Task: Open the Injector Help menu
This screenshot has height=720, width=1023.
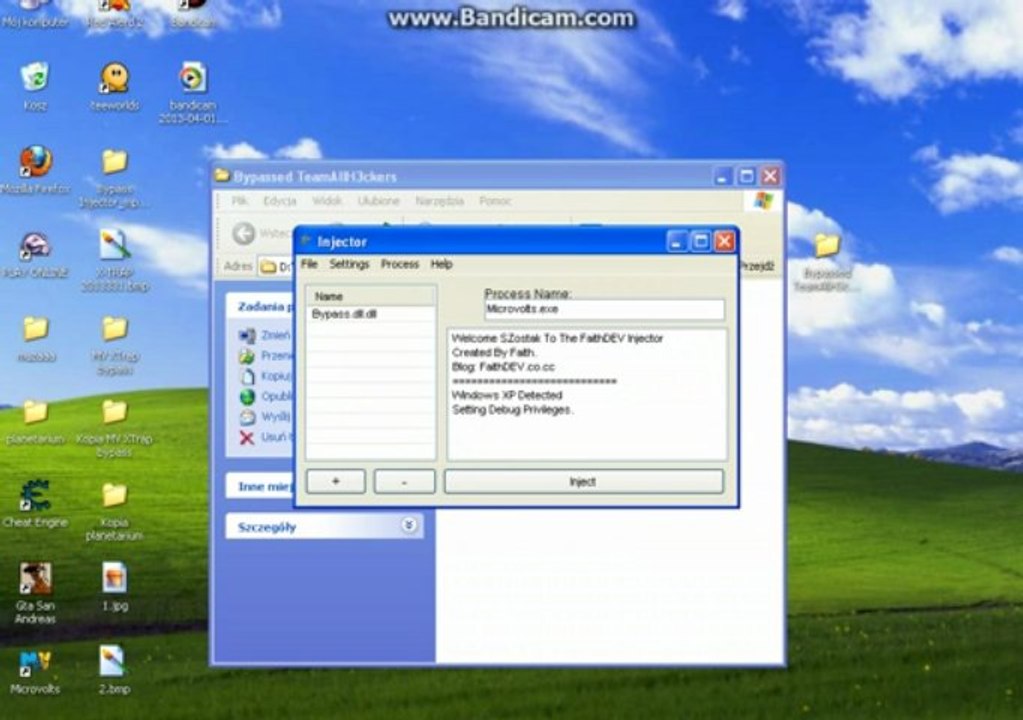Action: pos(442,264)
